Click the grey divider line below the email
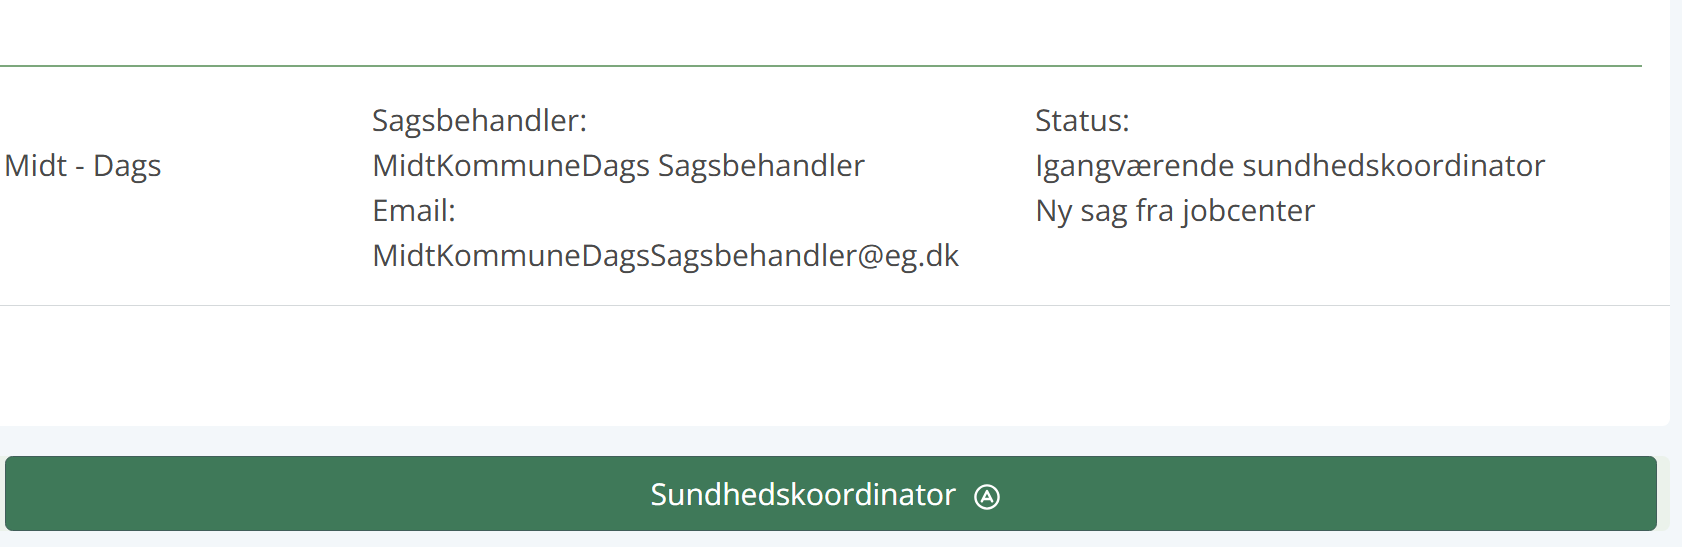Image resolution: width=1682 pixels, height=547 pixels. [835, 305]
